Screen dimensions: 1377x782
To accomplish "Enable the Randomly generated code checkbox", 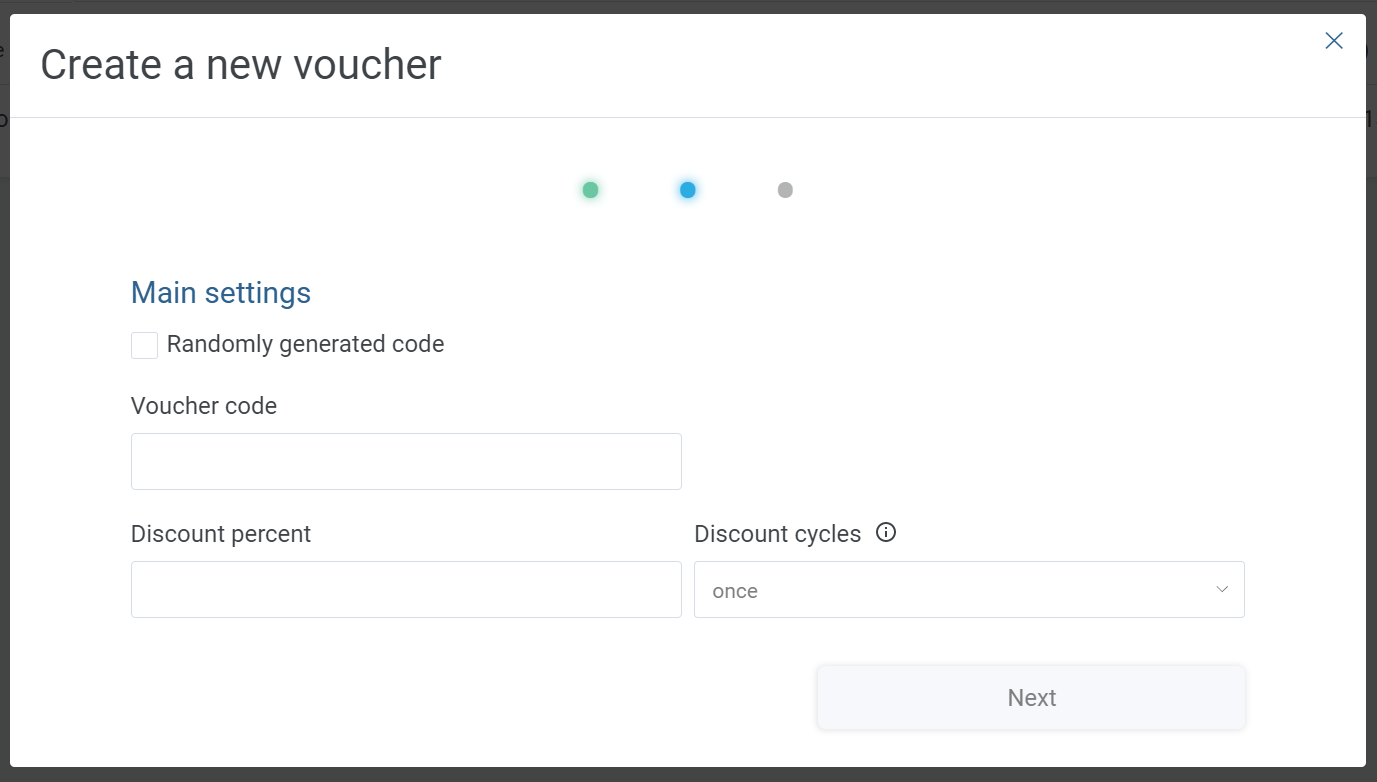I will pos(144,345).
